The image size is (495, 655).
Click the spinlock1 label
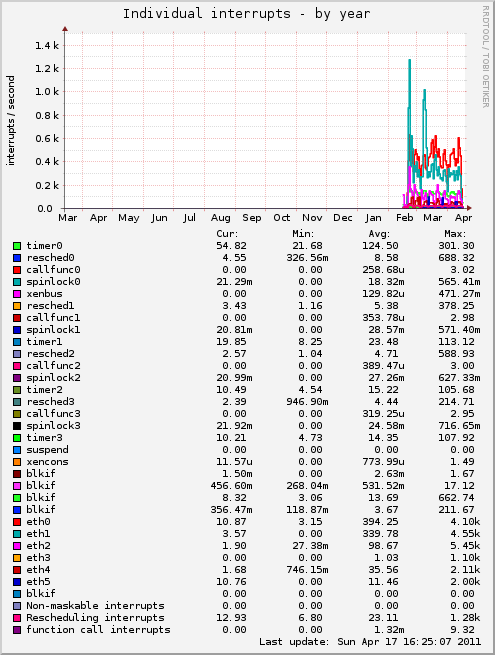(x=53, y=330)
